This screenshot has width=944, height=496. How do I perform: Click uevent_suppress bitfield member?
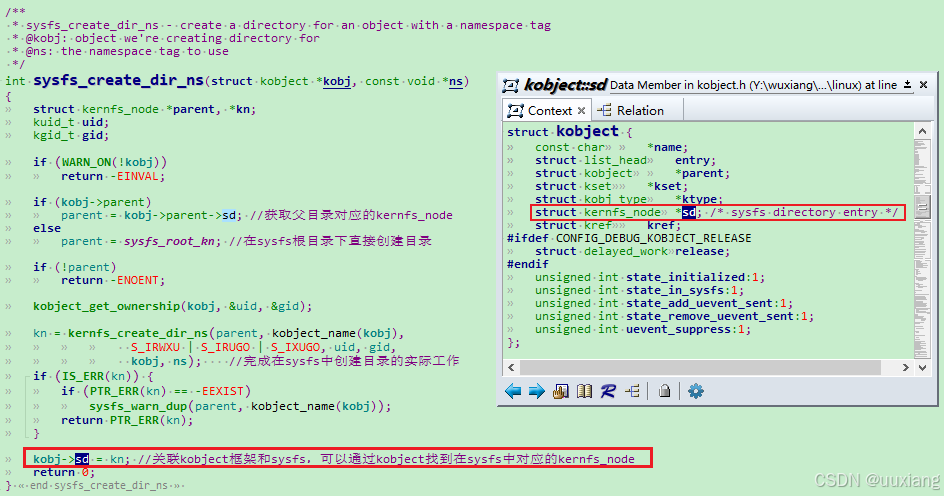[678, 330]
